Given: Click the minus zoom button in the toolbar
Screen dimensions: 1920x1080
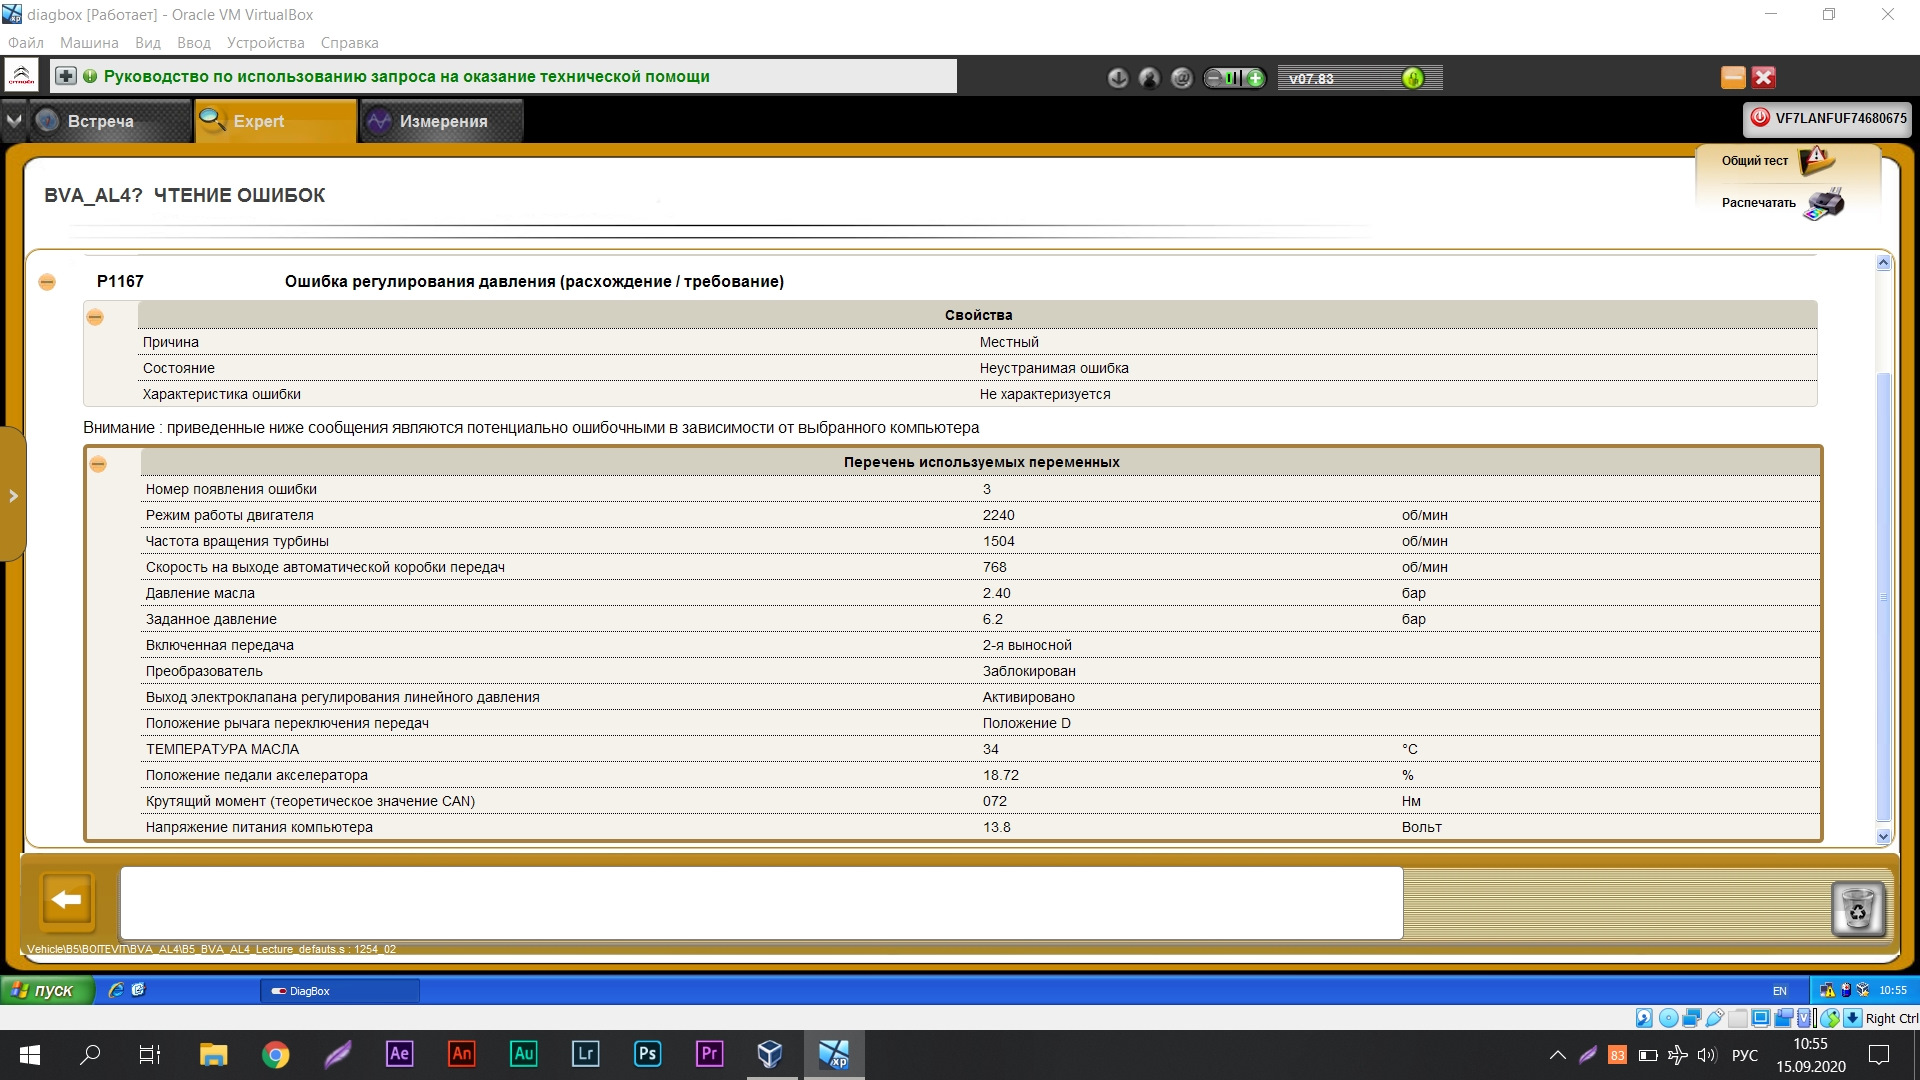Looking at the screenshot, I should pos(1214,78).
